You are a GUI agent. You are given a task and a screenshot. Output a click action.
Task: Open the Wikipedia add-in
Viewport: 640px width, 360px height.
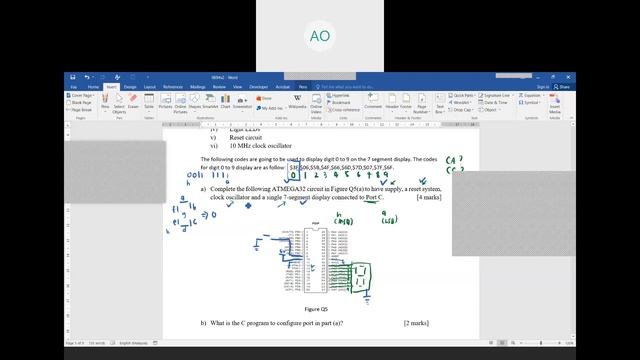point(297,101)
